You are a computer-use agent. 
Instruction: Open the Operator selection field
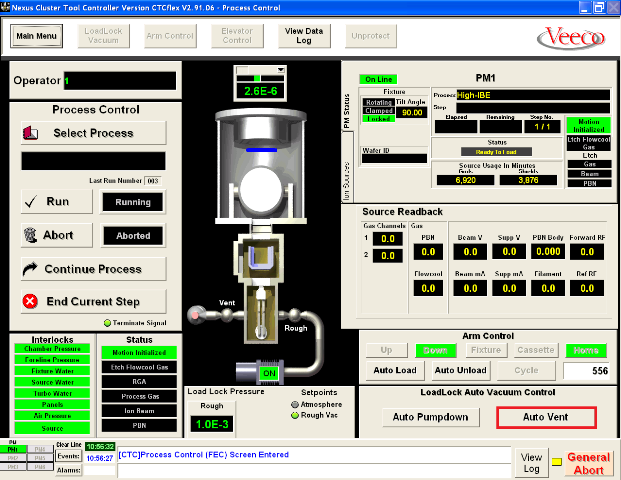119,80
